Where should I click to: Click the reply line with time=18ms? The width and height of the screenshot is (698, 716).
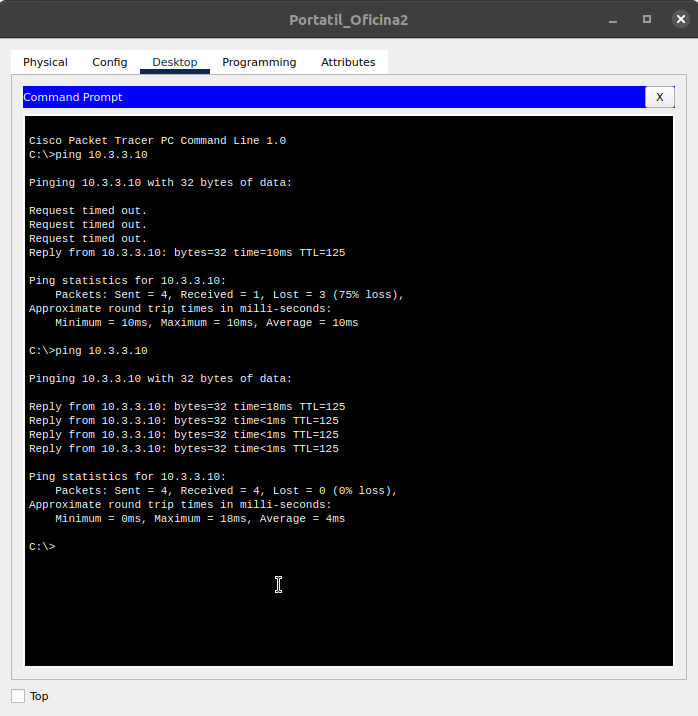tap(186, 407)
